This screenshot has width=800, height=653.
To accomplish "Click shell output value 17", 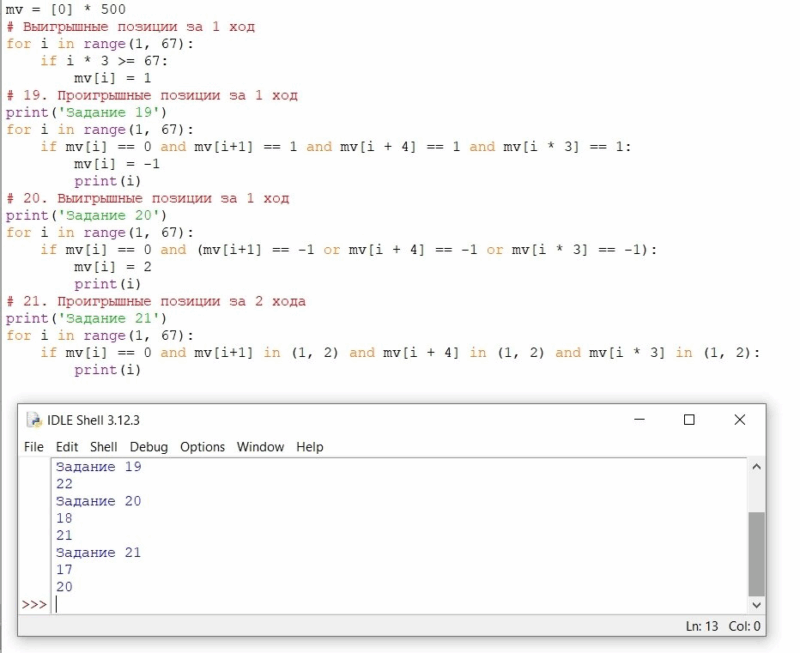I will pyautogui.click(x=64, y=569).
